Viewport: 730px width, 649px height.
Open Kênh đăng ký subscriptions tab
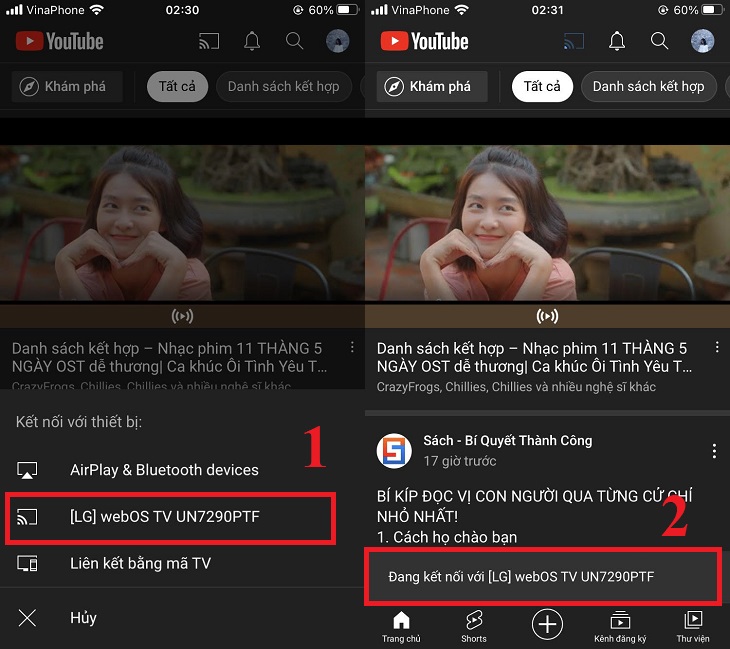(x=620, y=626)
